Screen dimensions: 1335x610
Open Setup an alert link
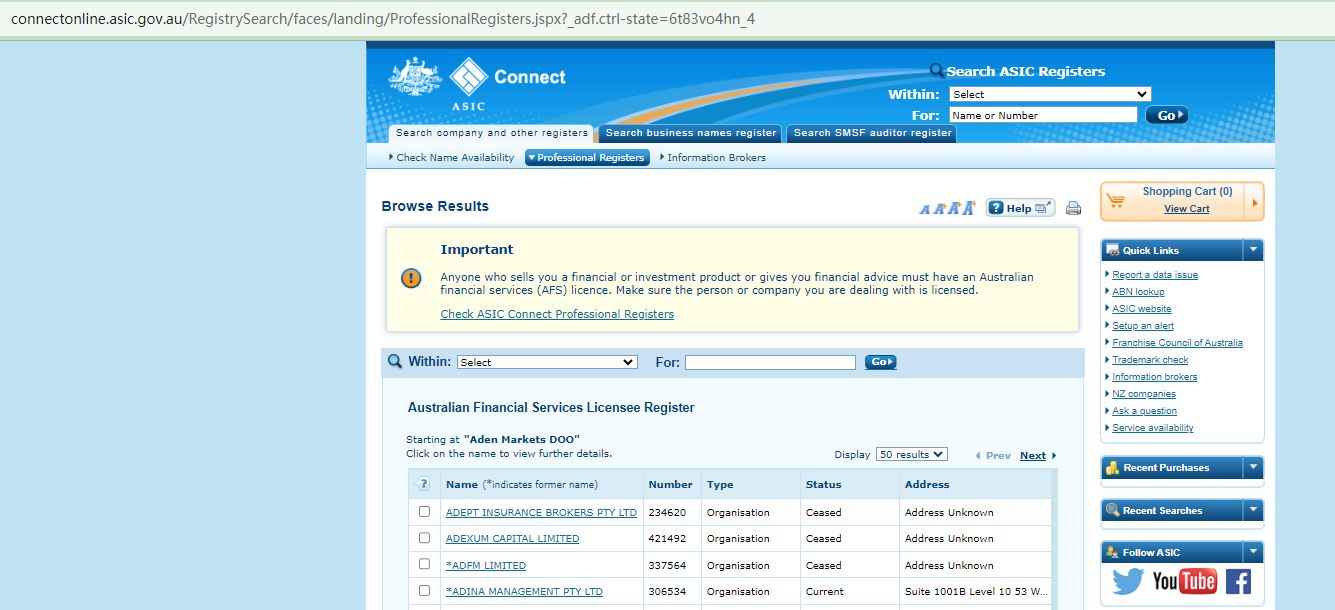coord(1143,326)
